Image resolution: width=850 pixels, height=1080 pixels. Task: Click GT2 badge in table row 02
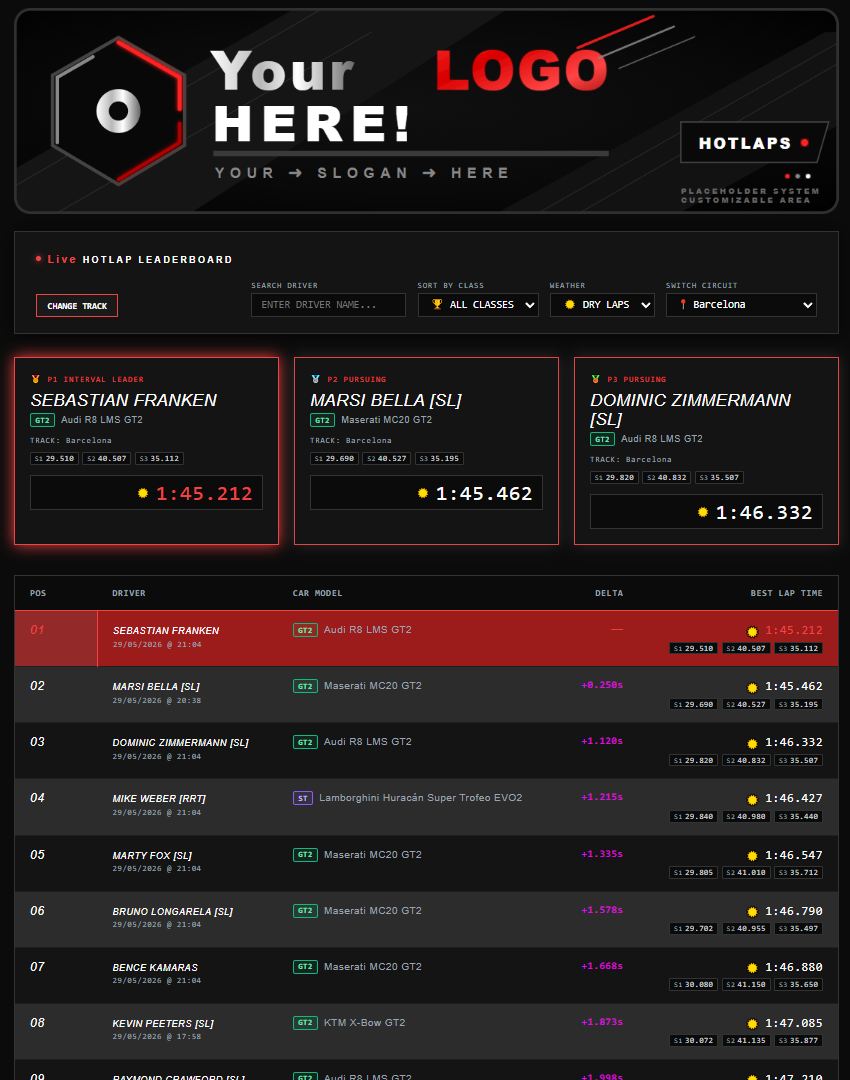tap(305, 686)
